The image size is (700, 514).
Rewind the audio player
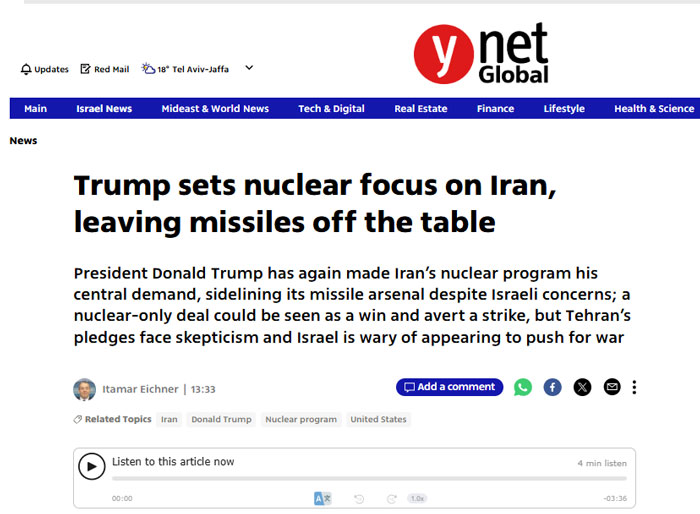(360, 498)
